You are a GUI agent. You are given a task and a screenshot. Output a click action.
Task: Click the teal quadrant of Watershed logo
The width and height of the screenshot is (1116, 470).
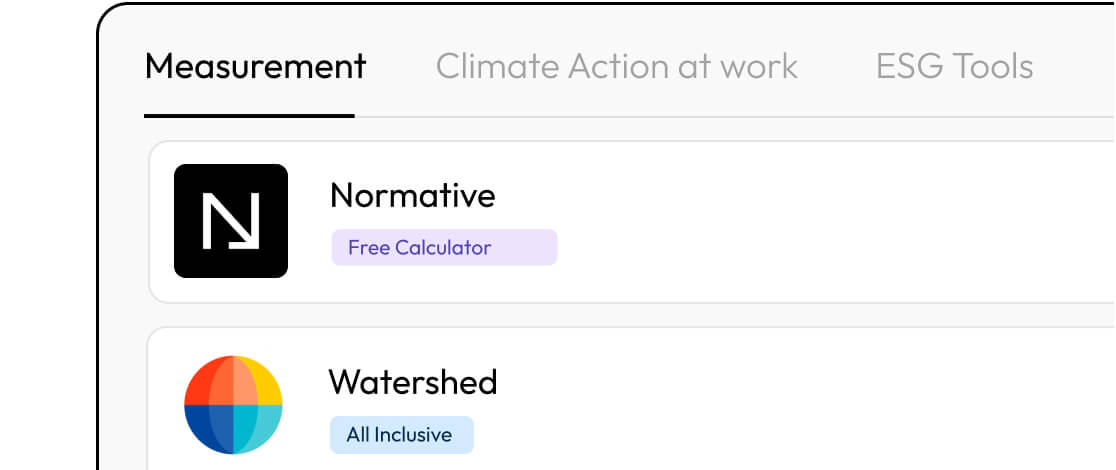(262, 430)
